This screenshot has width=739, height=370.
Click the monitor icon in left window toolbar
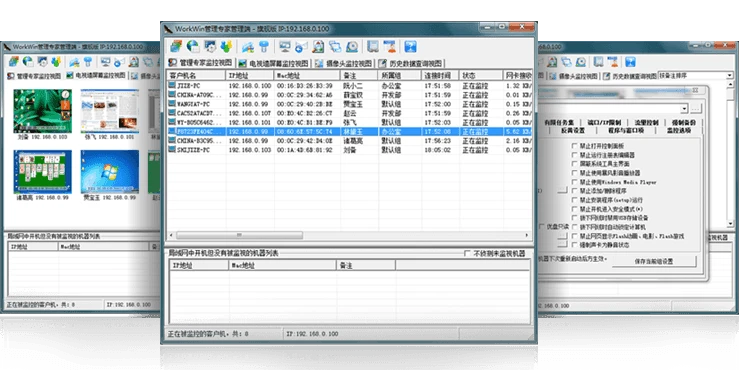(106, 61)
